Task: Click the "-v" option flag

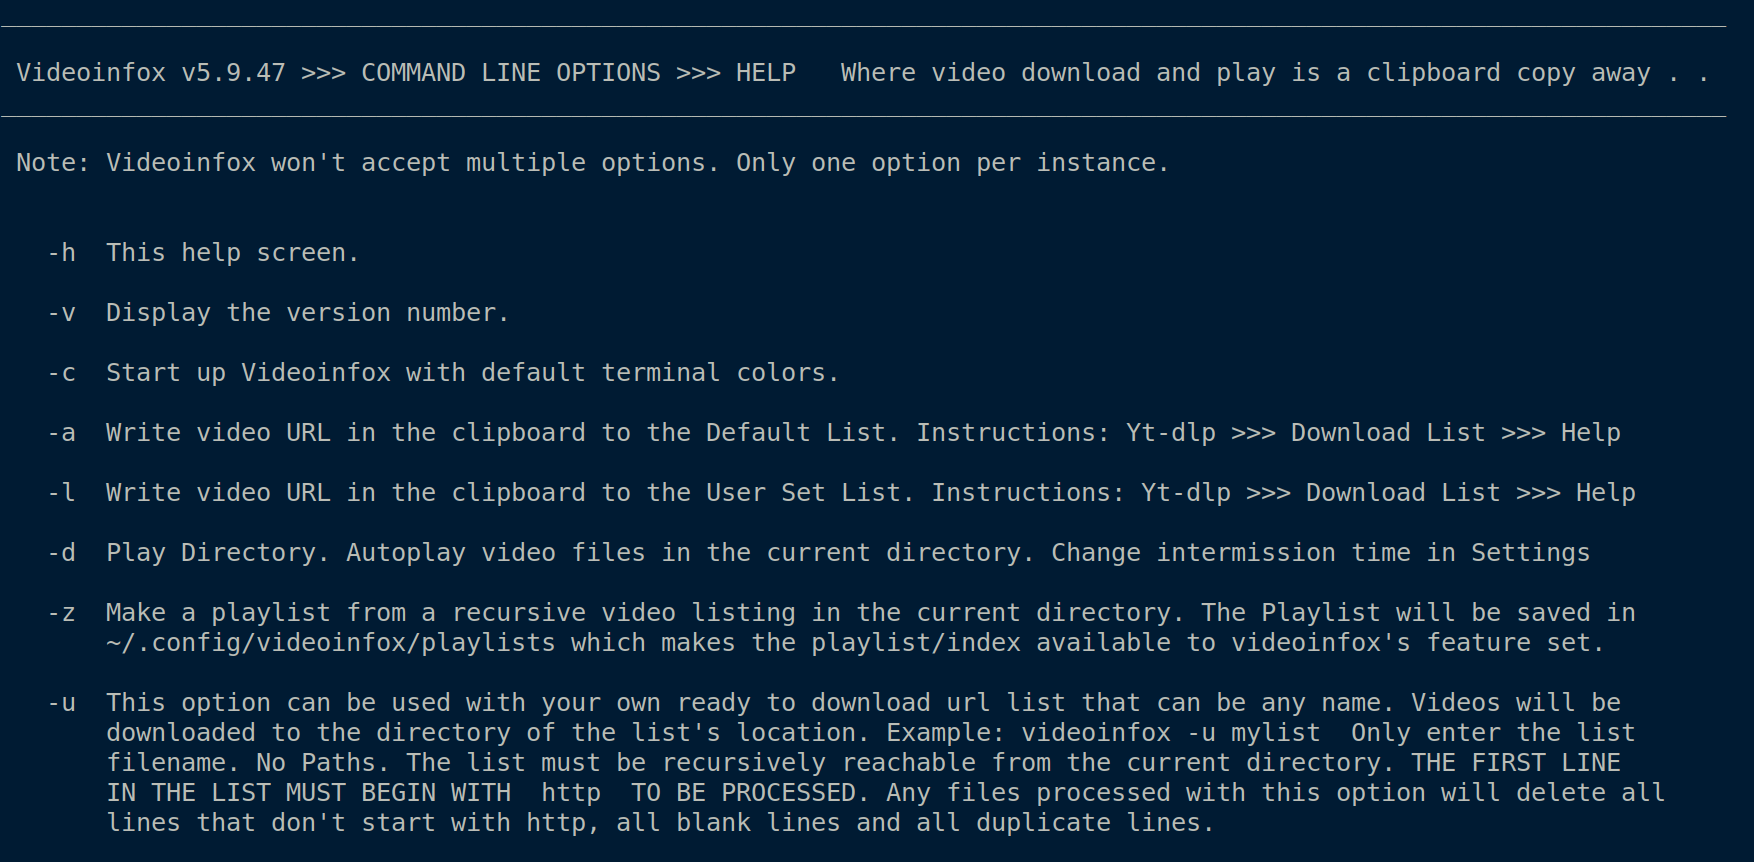Action: 61,313
